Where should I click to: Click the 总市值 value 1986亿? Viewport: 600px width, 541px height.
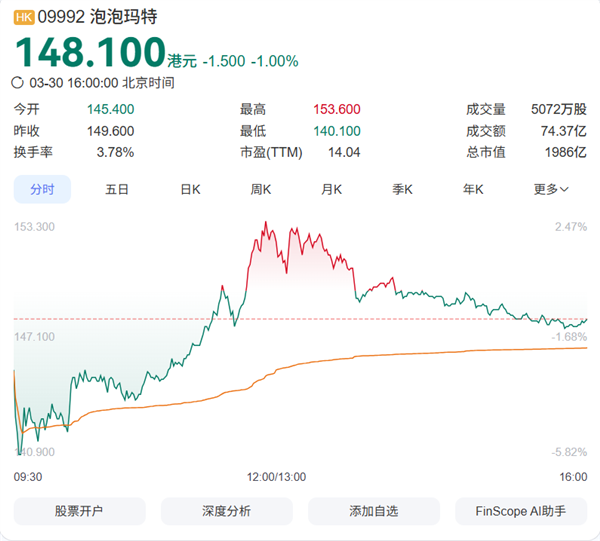click(566, 152)
